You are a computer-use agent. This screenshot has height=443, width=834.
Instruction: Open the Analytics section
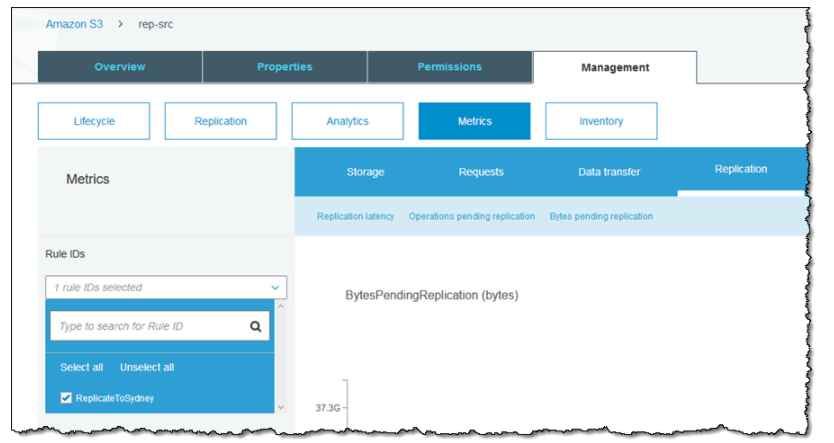(347, 121)
